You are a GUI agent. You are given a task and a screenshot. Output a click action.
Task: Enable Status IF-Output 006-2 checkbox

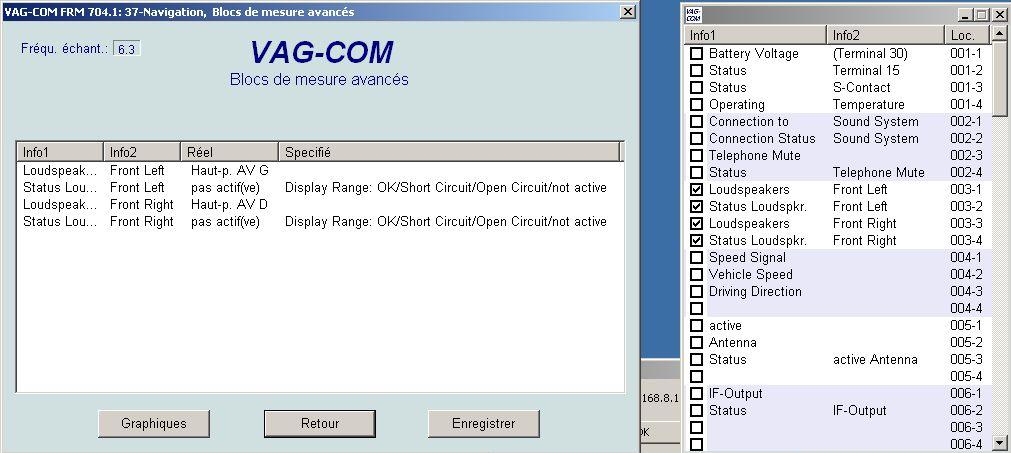coord(696,410)
